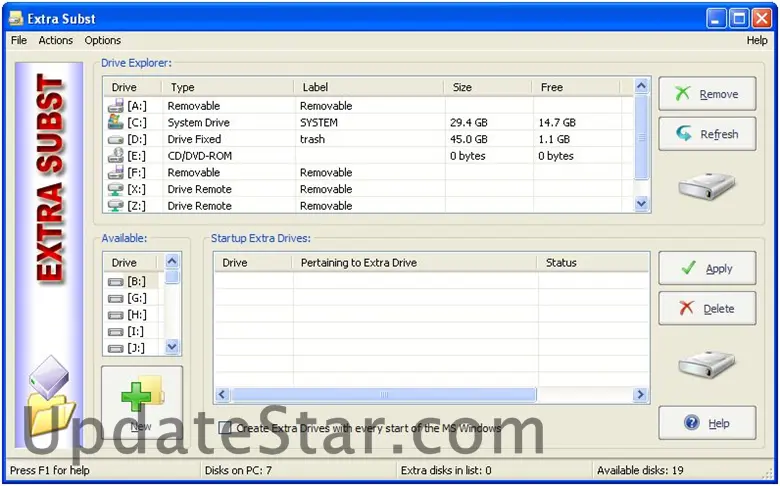Click the CD/DVD icon for drive E:
The height and width of the screenshot is (486, 780).
pyautogui.click(x=115, y=155)
